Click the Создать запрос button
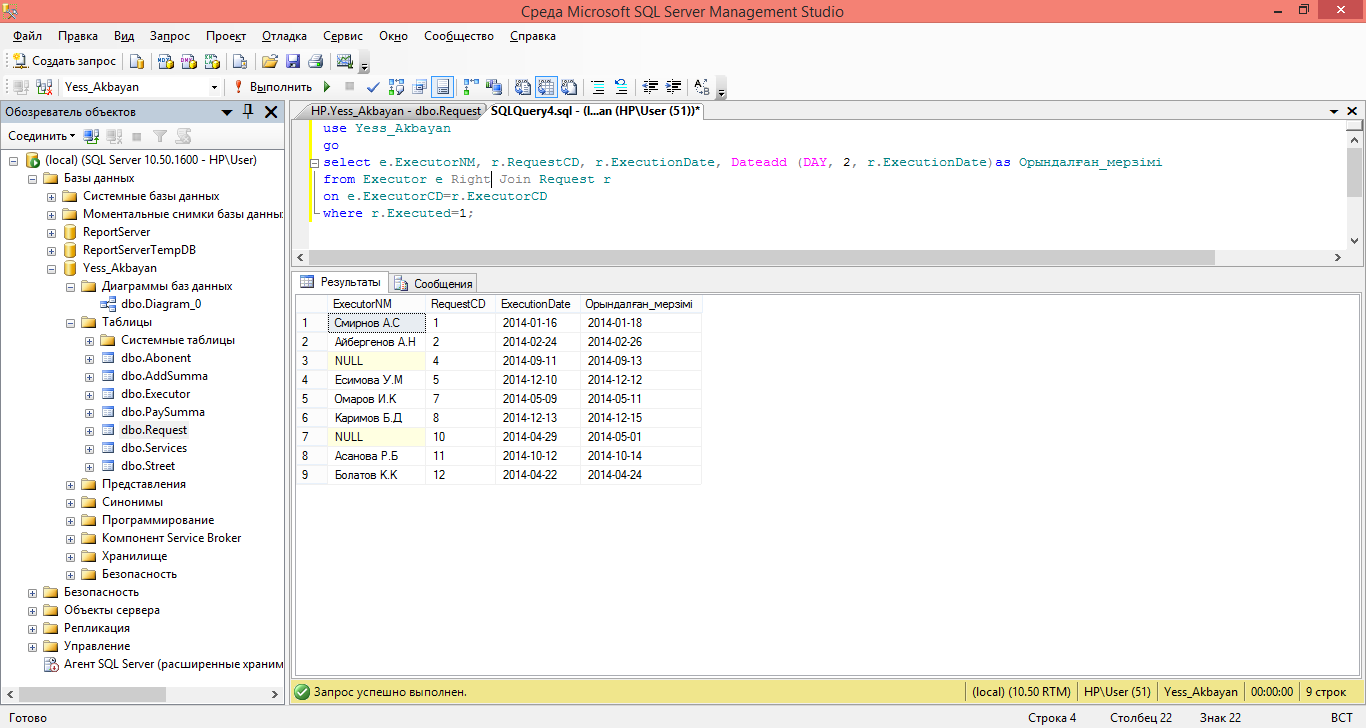Viewport: 1366px width, 728px height. (65, 61)
